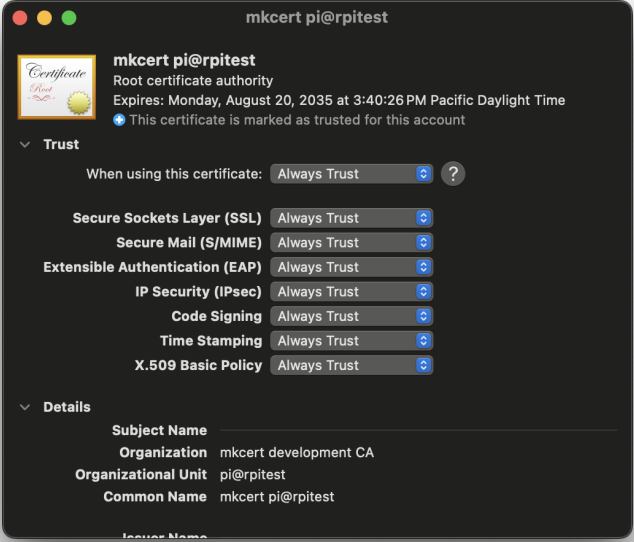Open the Secure Mail (S/MIME) trust dropdown
The width and height of the screenshot is (634, 542).
coord(352,243)
